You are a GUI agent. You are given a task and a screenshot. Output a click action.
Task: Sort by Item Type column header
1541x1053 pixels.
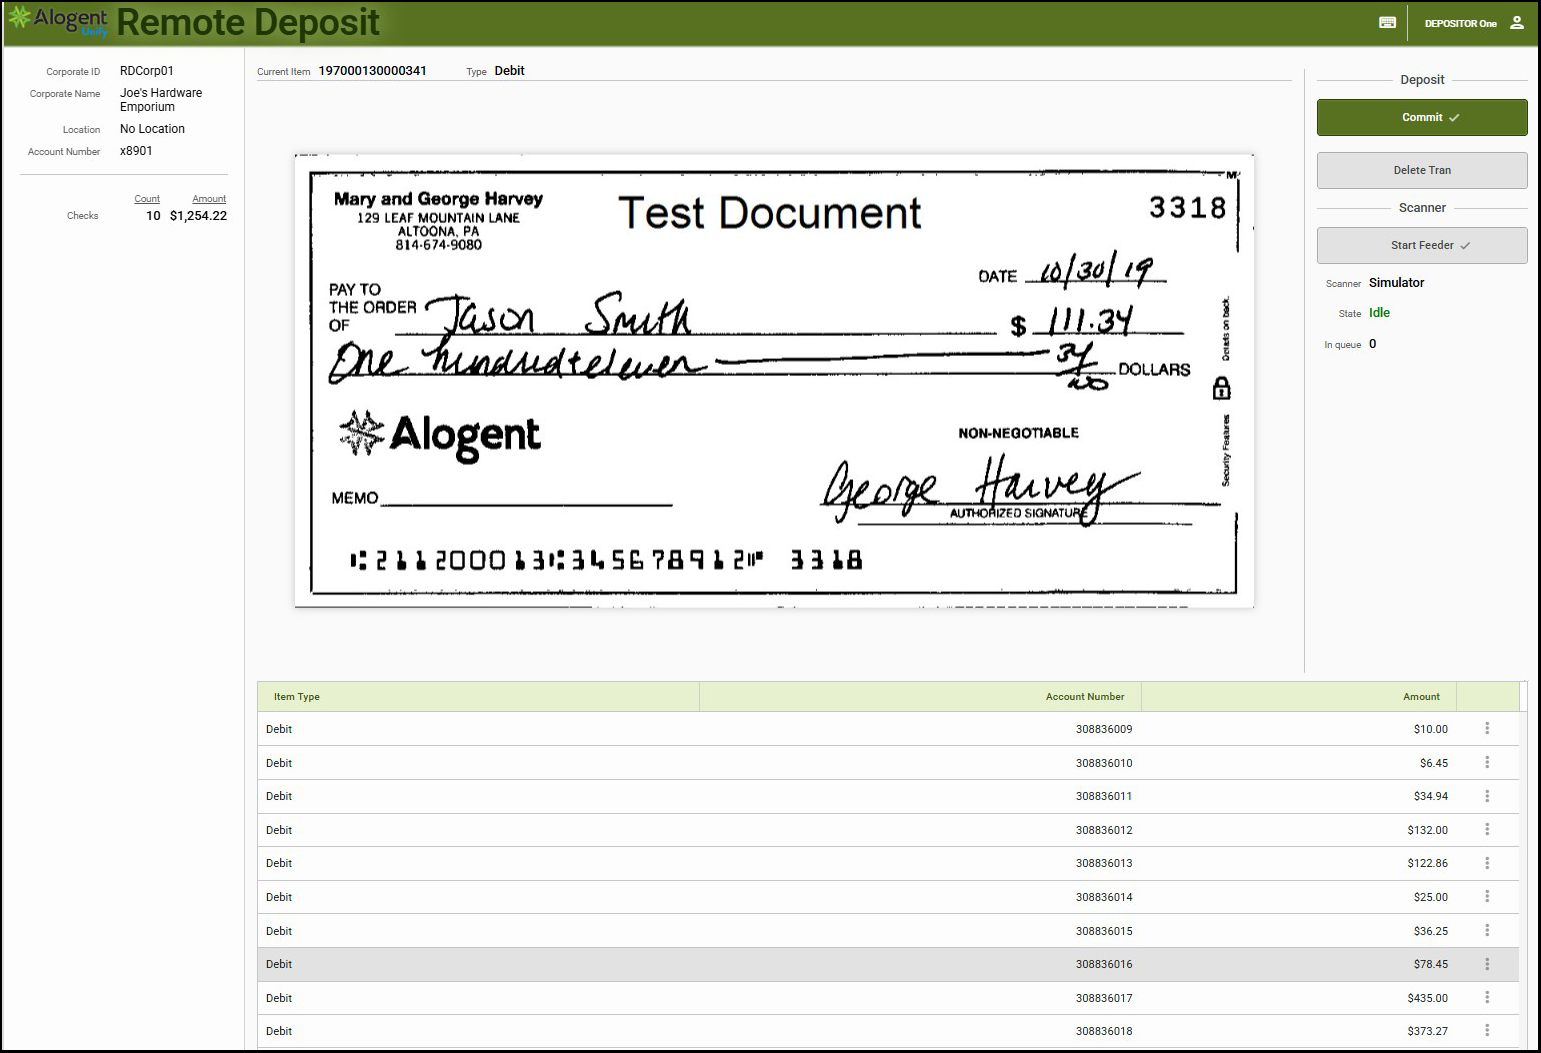[x=297, y=697]
